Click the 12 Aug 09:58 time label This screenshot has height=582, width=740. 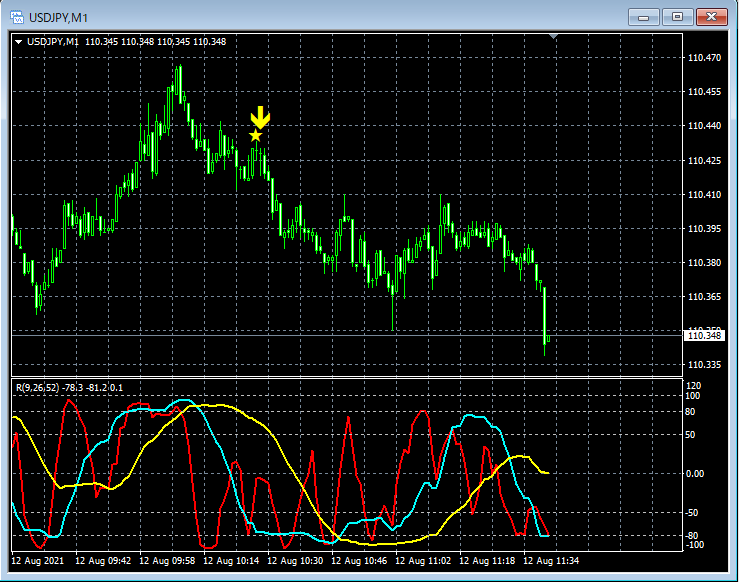click(167, 561)
